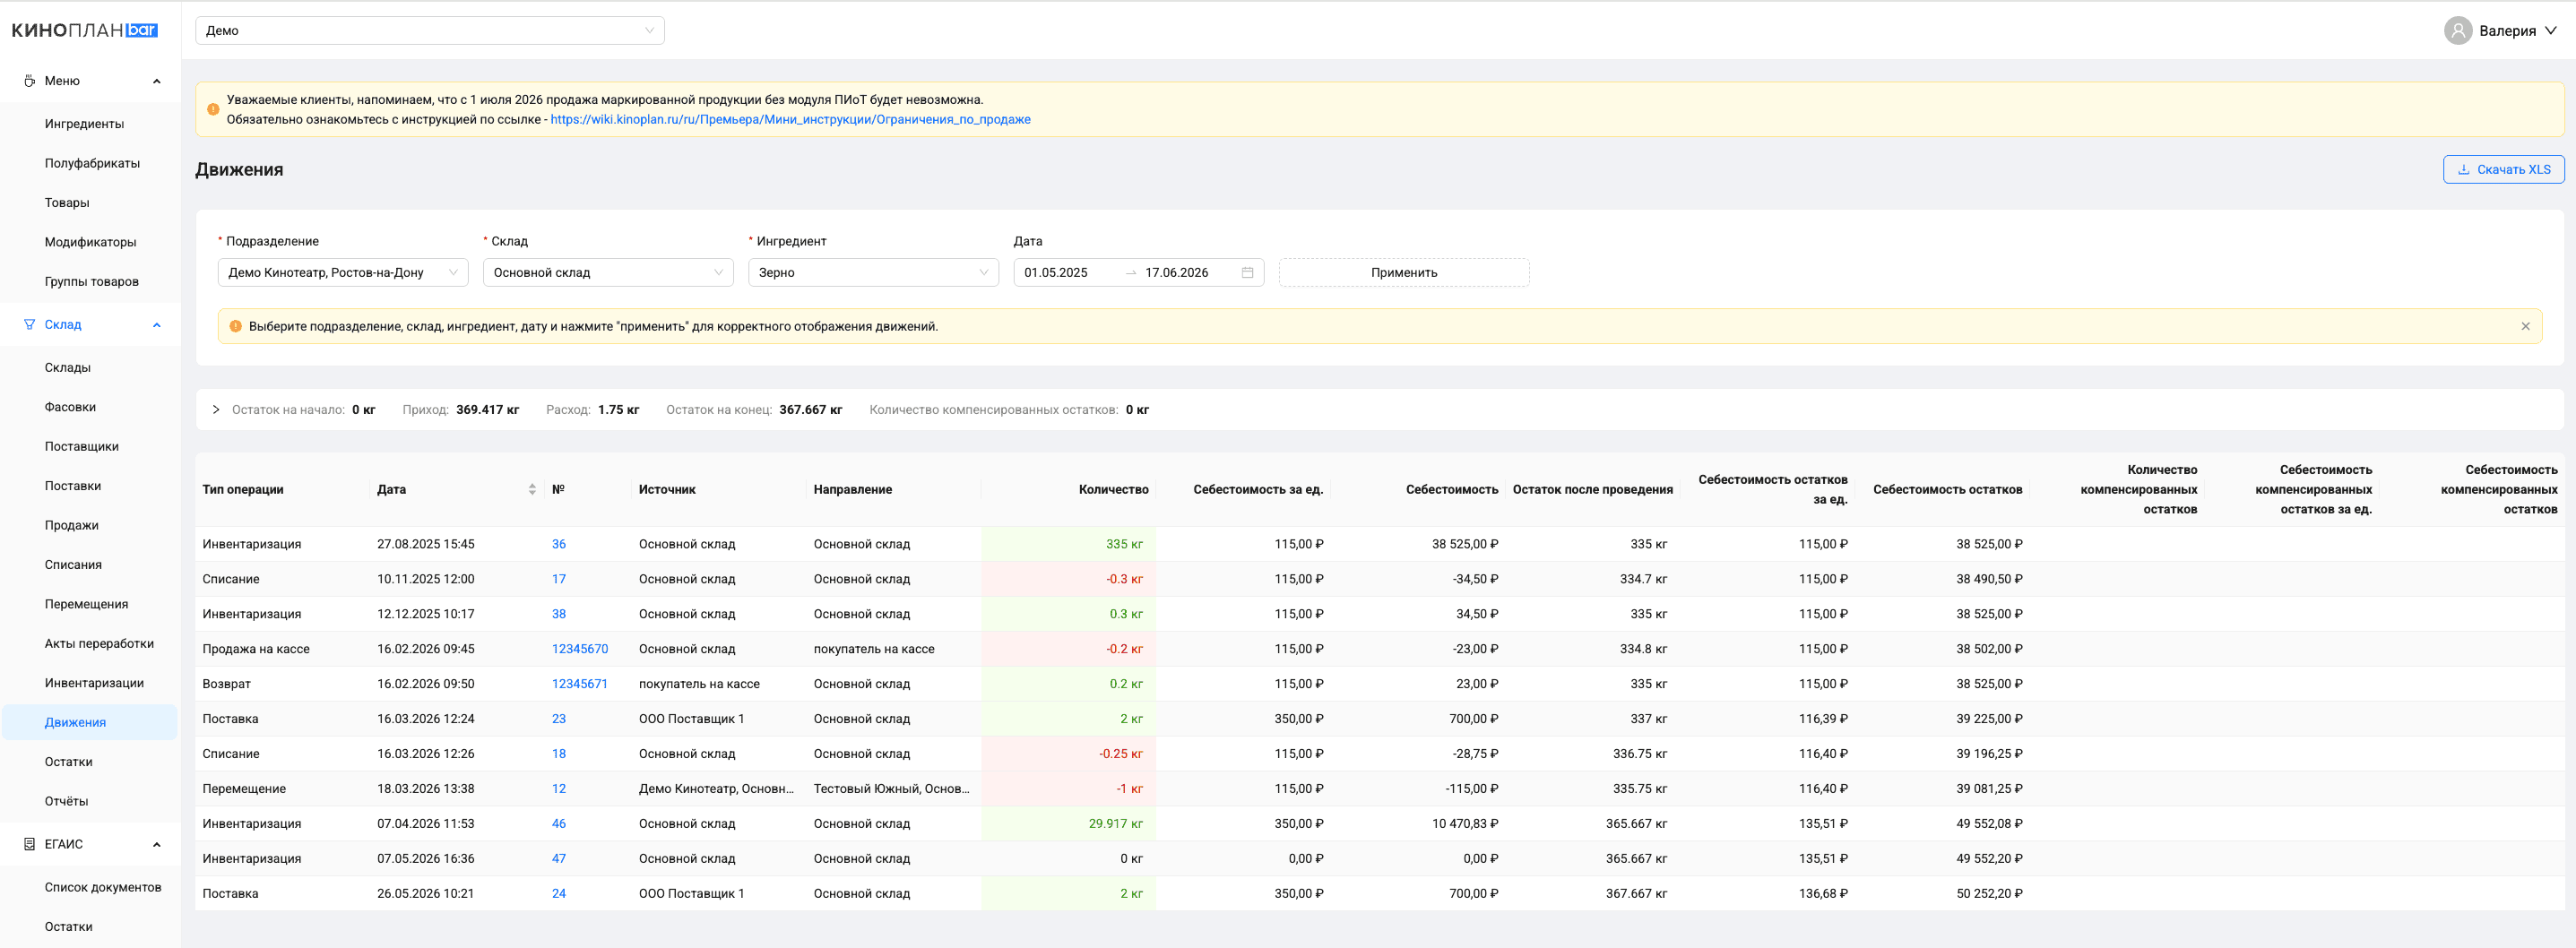Viewport: 2576px width, 948px height.
Task: Collapse the ЕГАИС sidebar section
Action: 157,844
